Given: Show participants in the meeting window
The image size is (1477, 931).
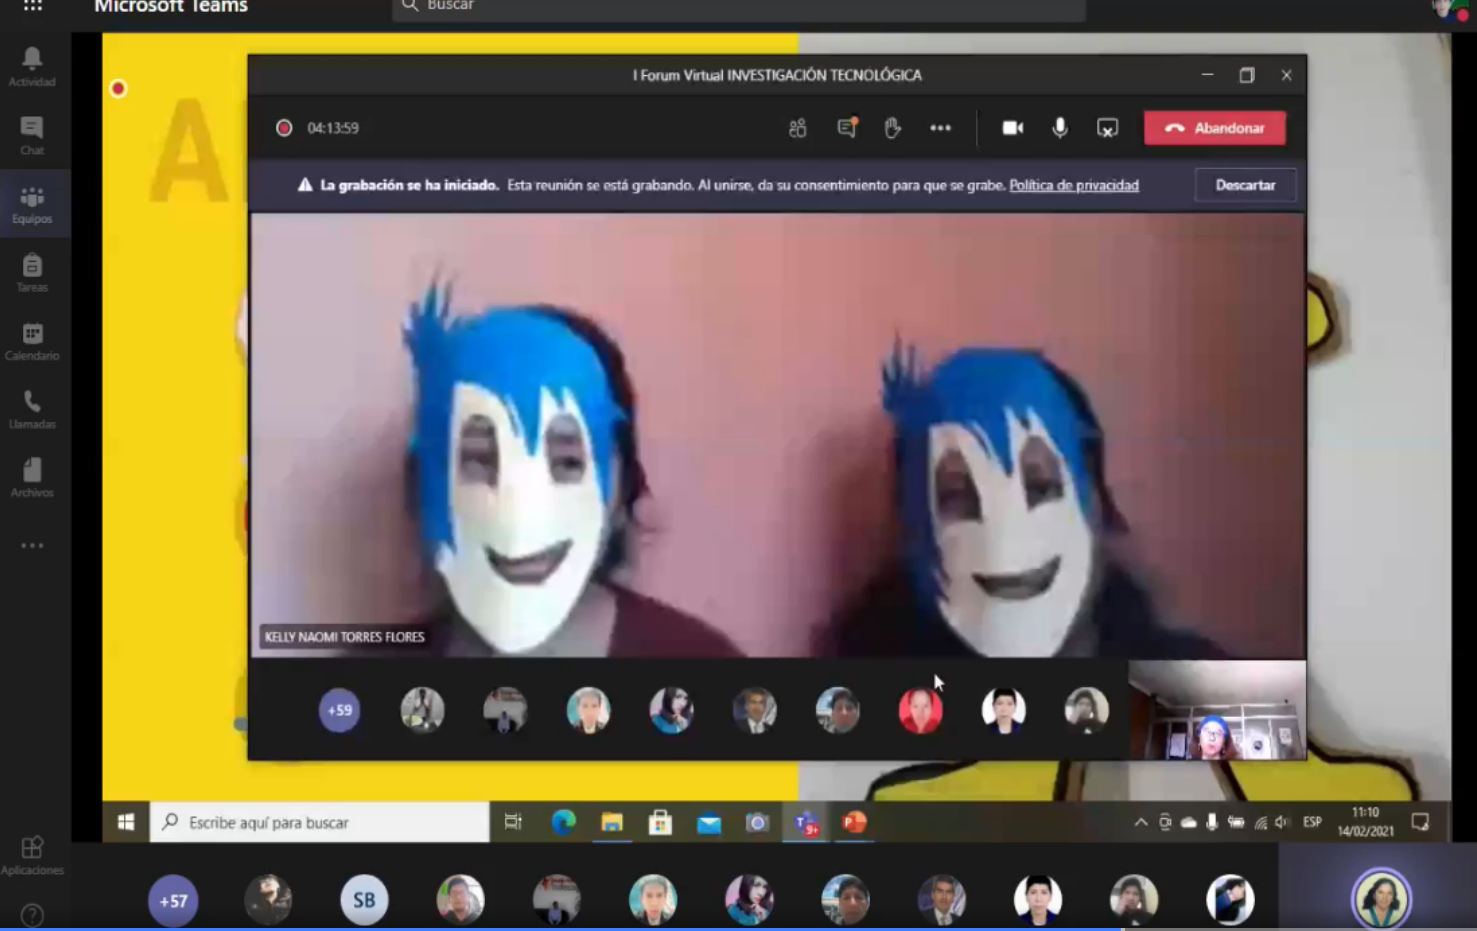Looking at the screenshot, I should [x=797, y=128].
